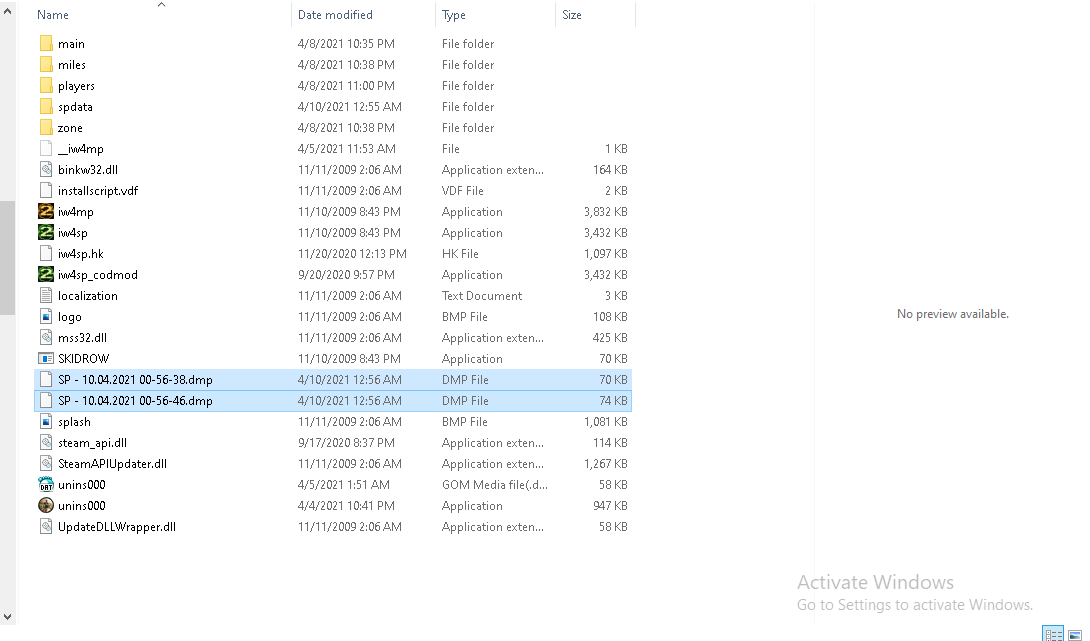The image size is (1090, 641).
Task: Select the logo BMP file icon
Action: (x=46, y=316)
